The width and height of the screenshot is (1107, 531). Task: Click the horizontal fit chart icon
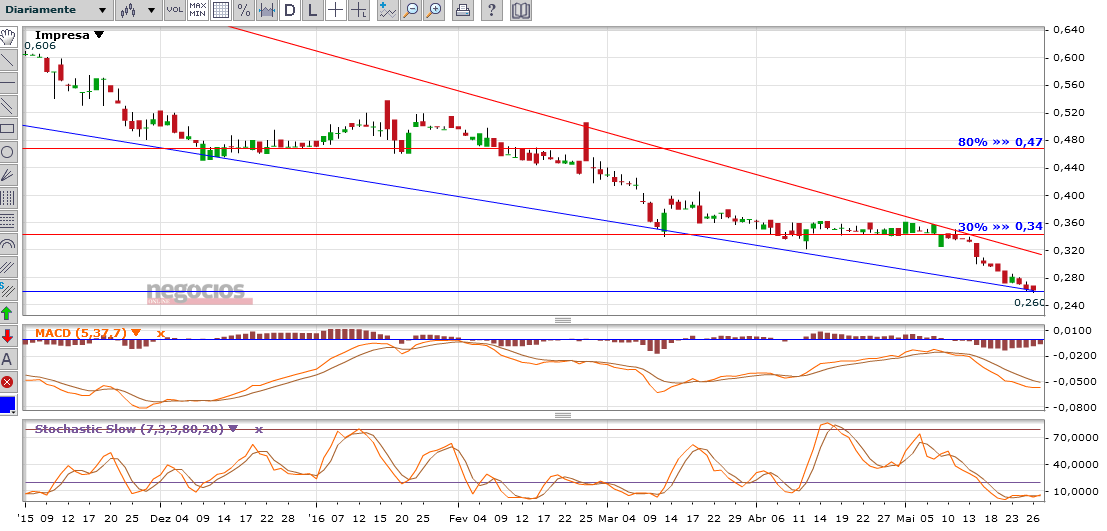coord(267,10)
